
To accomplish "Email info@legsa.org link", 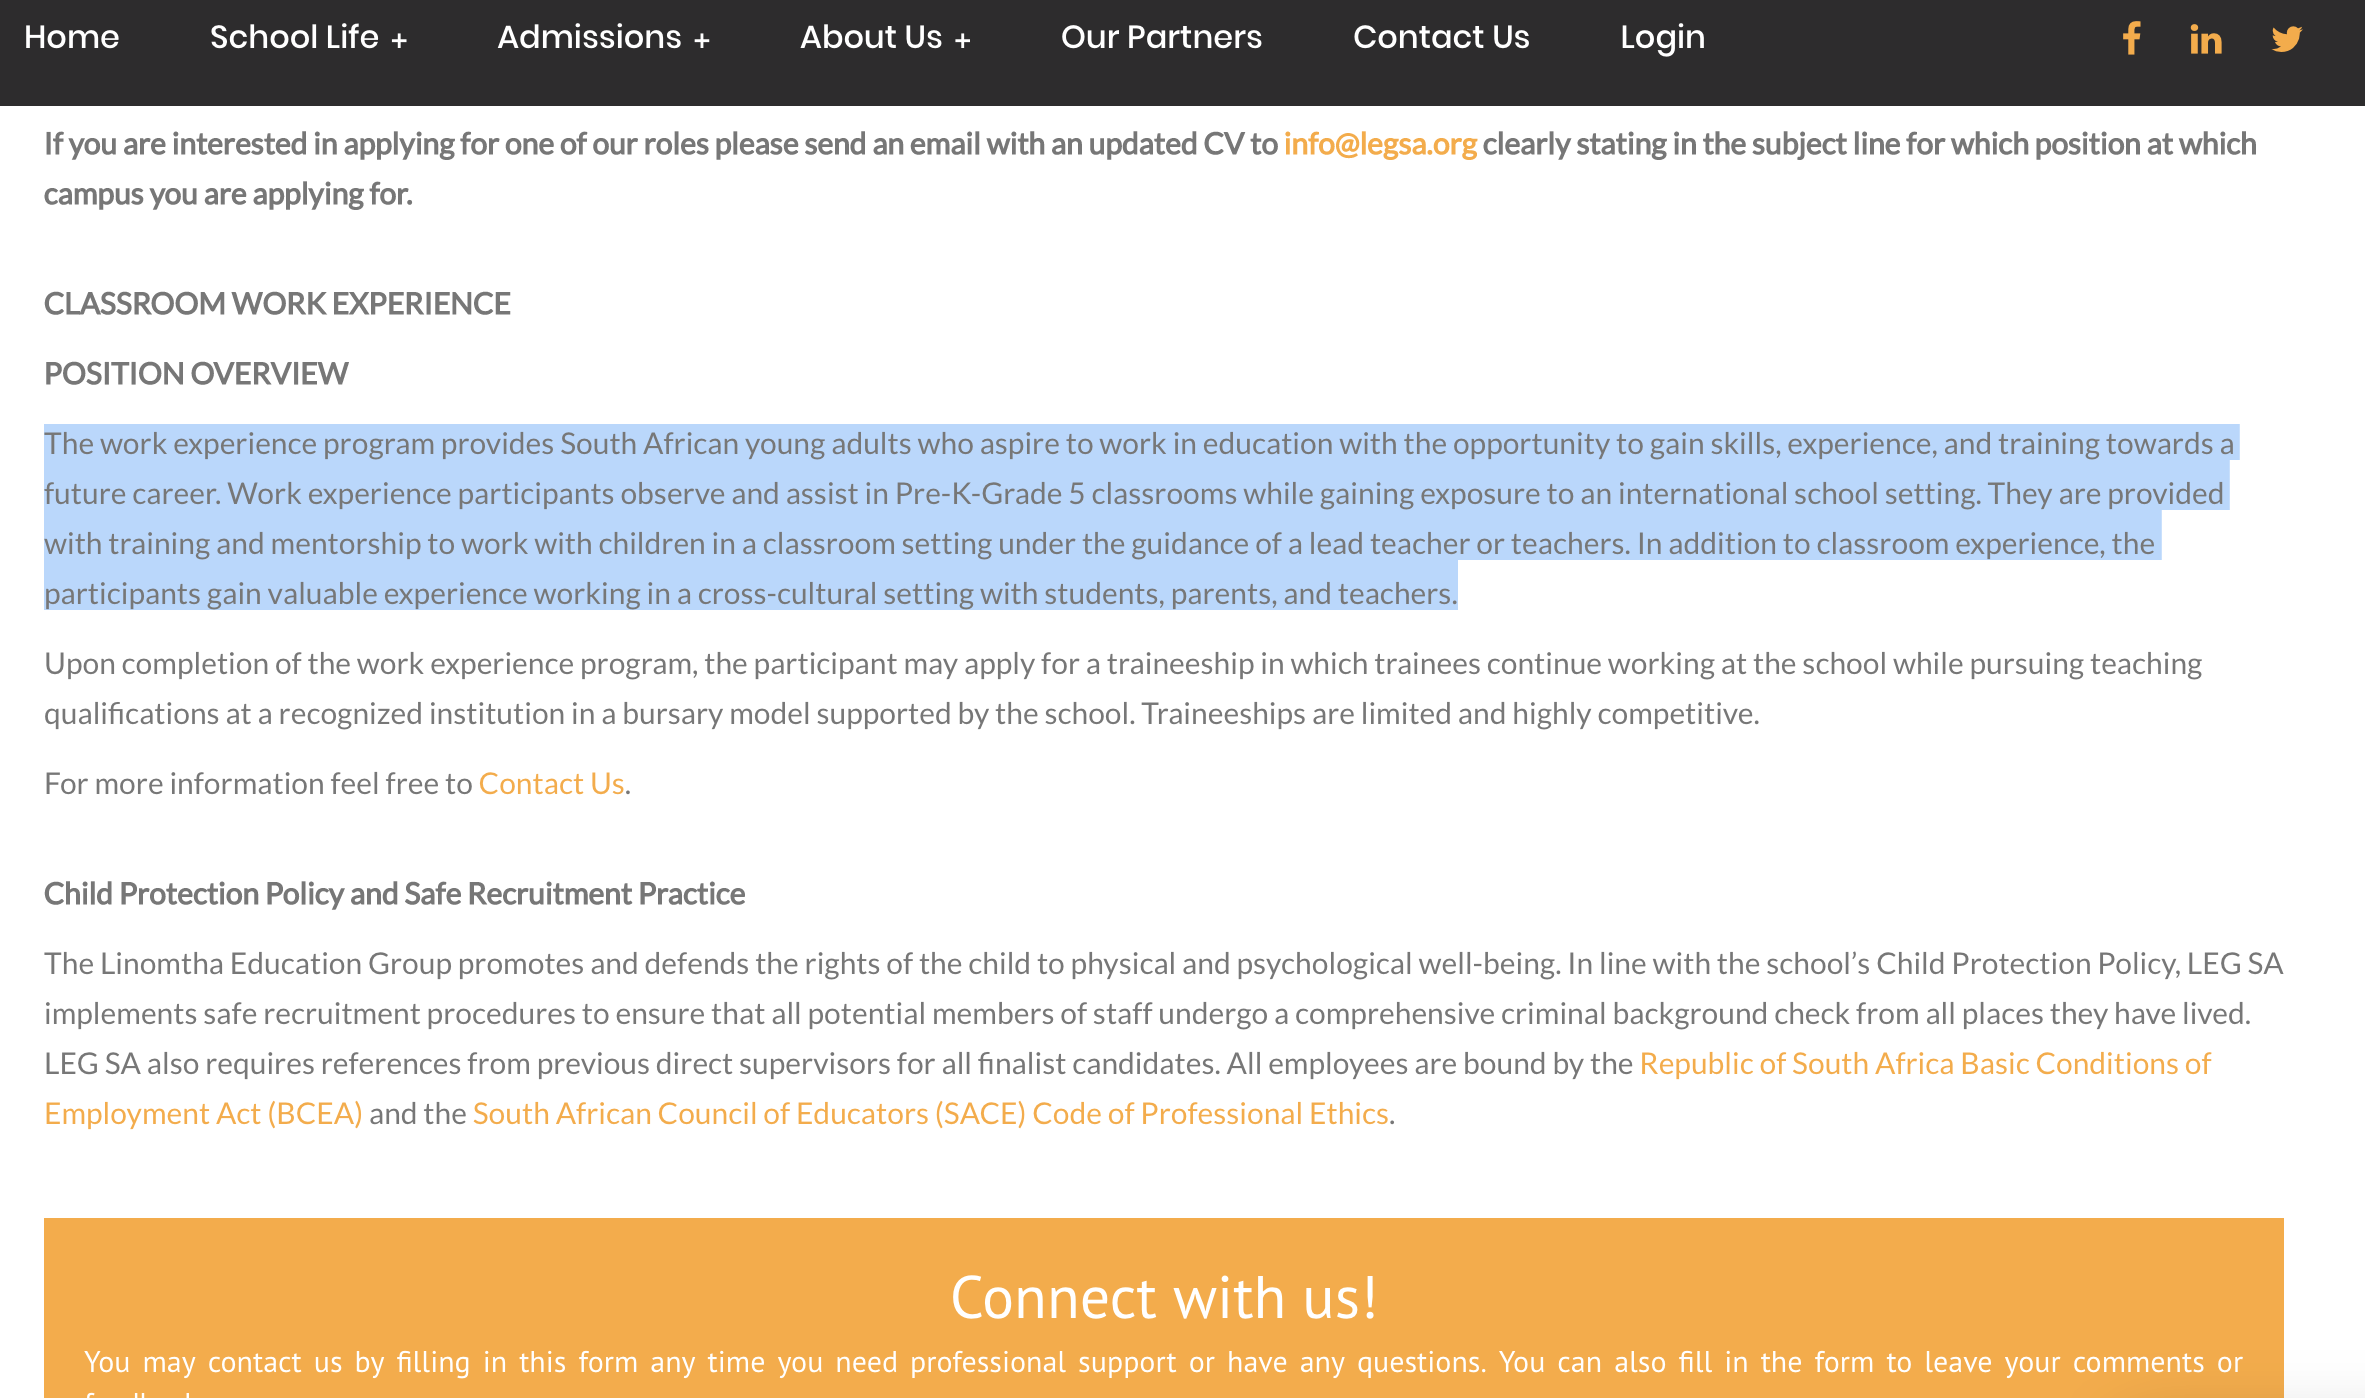I will tap(1379, 144).
